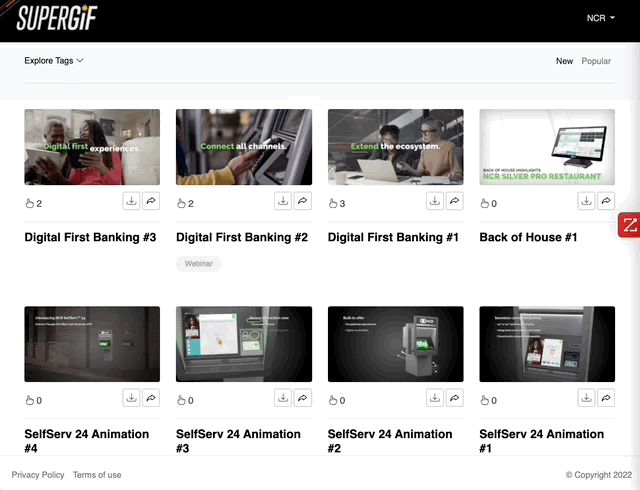Share SelfServ 24 Animation #3 GIF
Viewport: 640px width, 490px height.
pyautogui.click(x=302, y=398)
